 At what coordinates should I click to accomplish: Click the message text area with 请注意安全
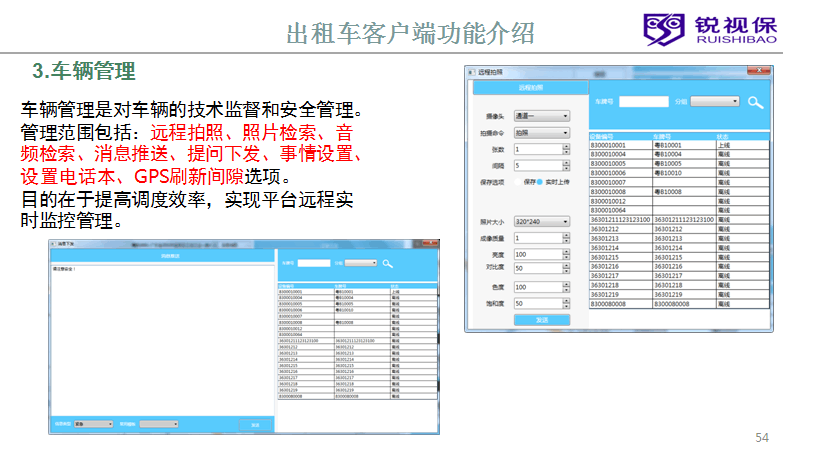point(162,340)
